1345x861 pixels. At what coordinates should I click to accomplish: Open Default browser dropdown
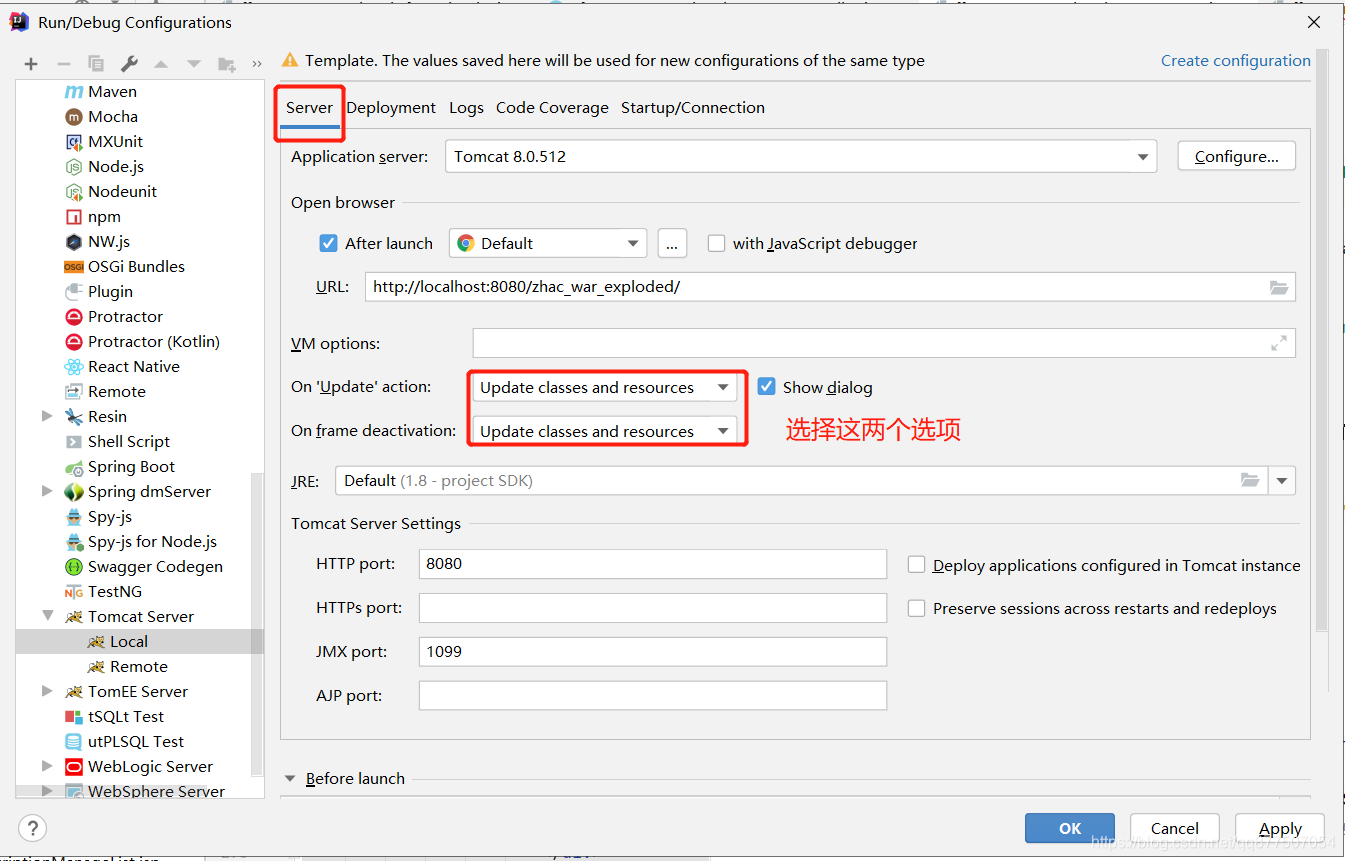[548, 243]
